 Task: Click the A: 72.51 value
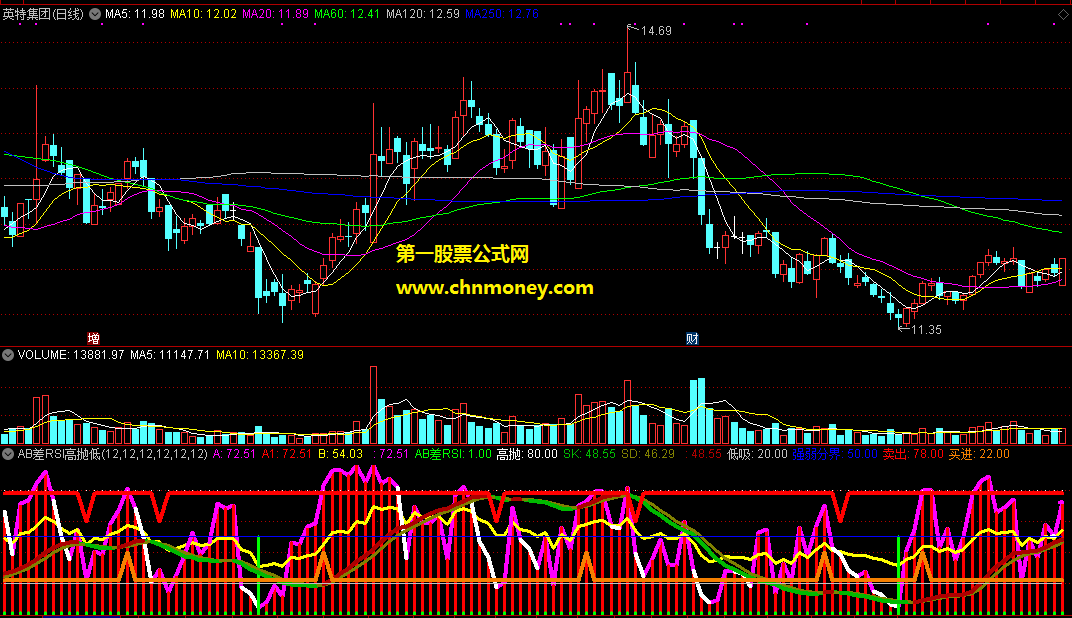pyautogui.click(x=234, y=454)
